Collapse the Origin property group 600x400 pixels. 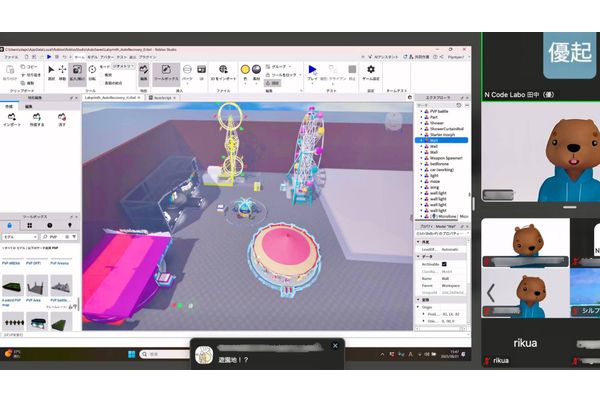pos(418,307)
